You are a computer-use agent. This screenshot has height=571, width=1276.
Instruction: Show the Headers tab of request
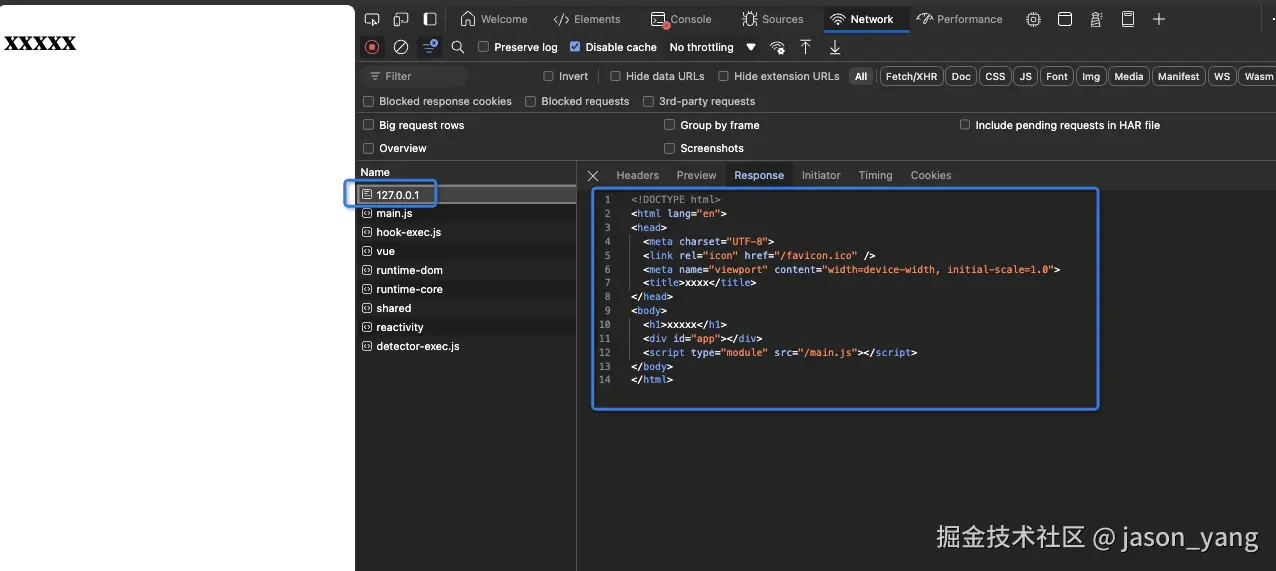[637, 175]
